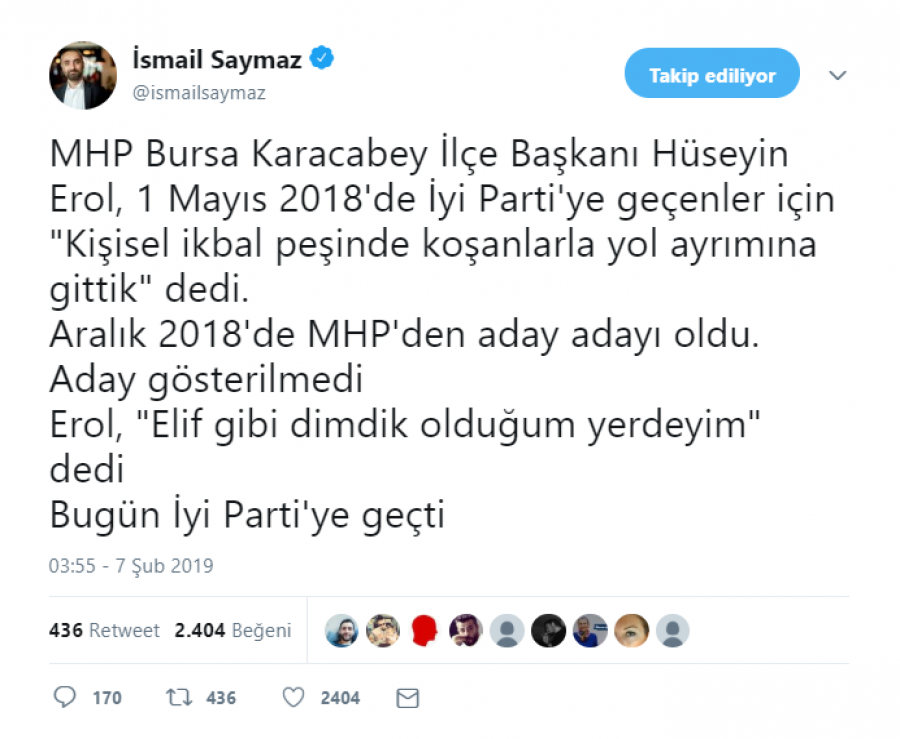Send tweet via envelope message icon
The image size is (900, 739).
pyautogui.click(x=408, y=698)
